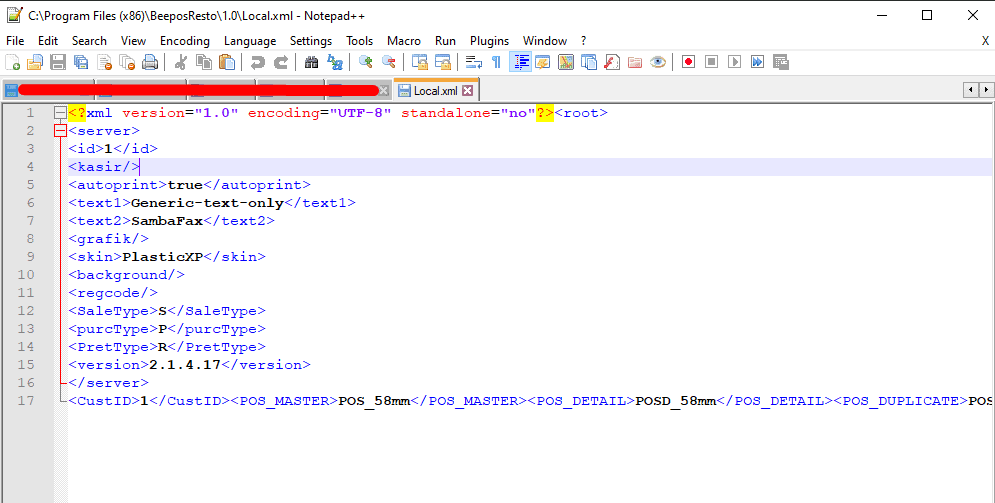The height and width of the screenshot is (503, 995).
Task: Save the current file with toolbar icon
Action: pos(58,62)
